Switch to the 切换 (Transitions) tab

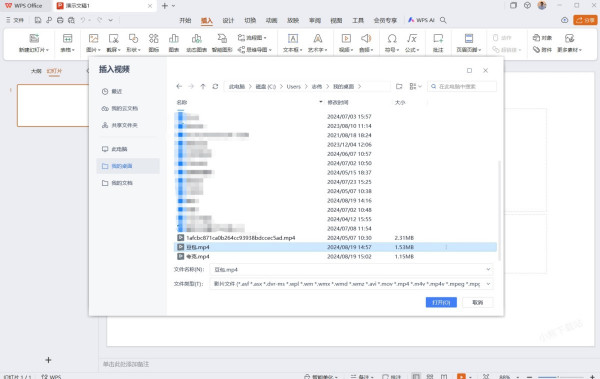coord(250,20)
